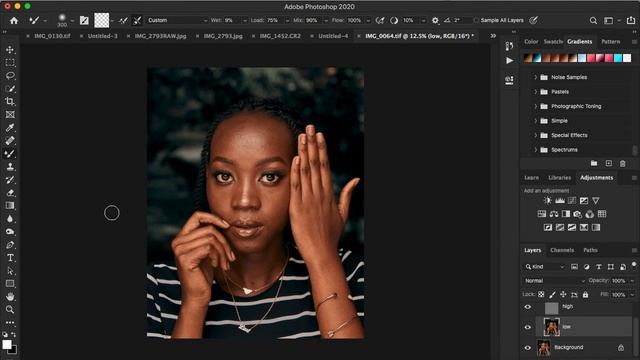Screen dimensions: 640x360
Task: Open the Opacity value slider dropdown
Action: [x=632, y=281]
